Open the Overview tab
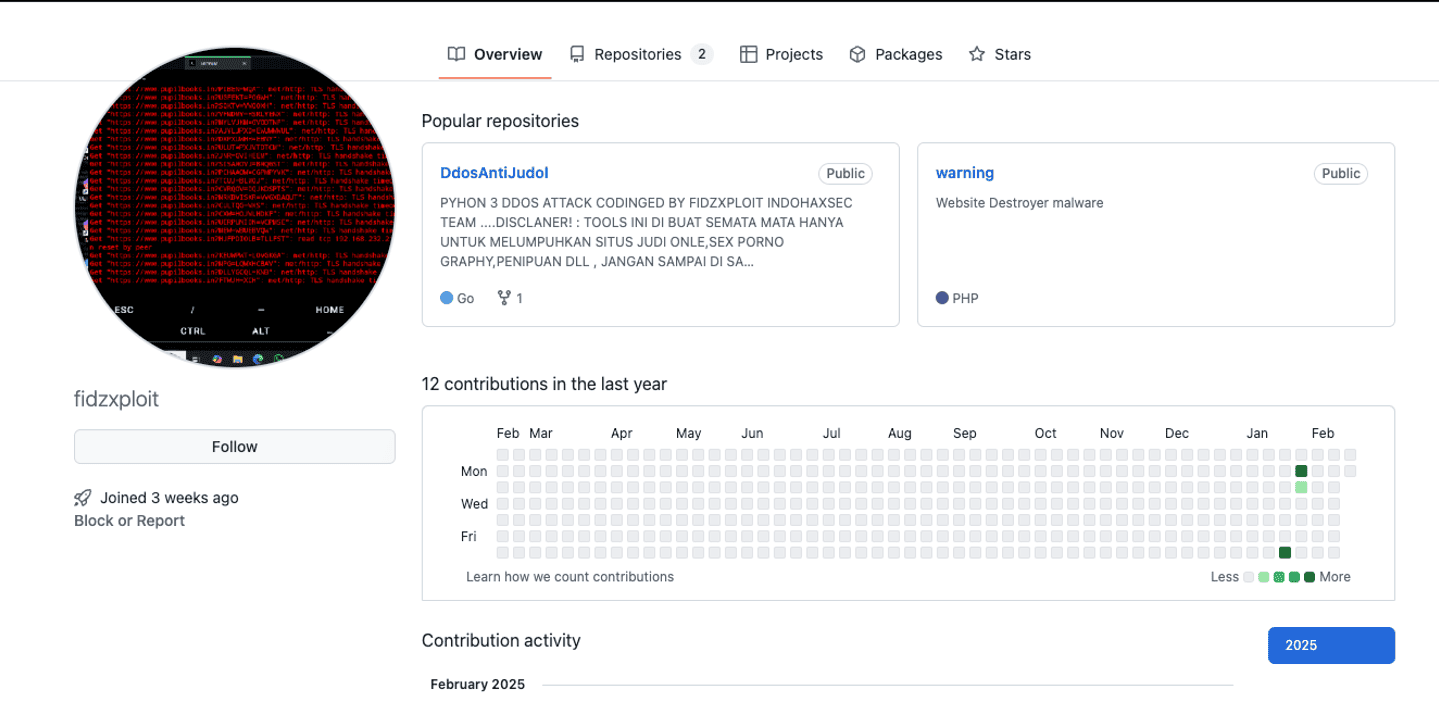The image size is (1439, 714). click(495, 54)
